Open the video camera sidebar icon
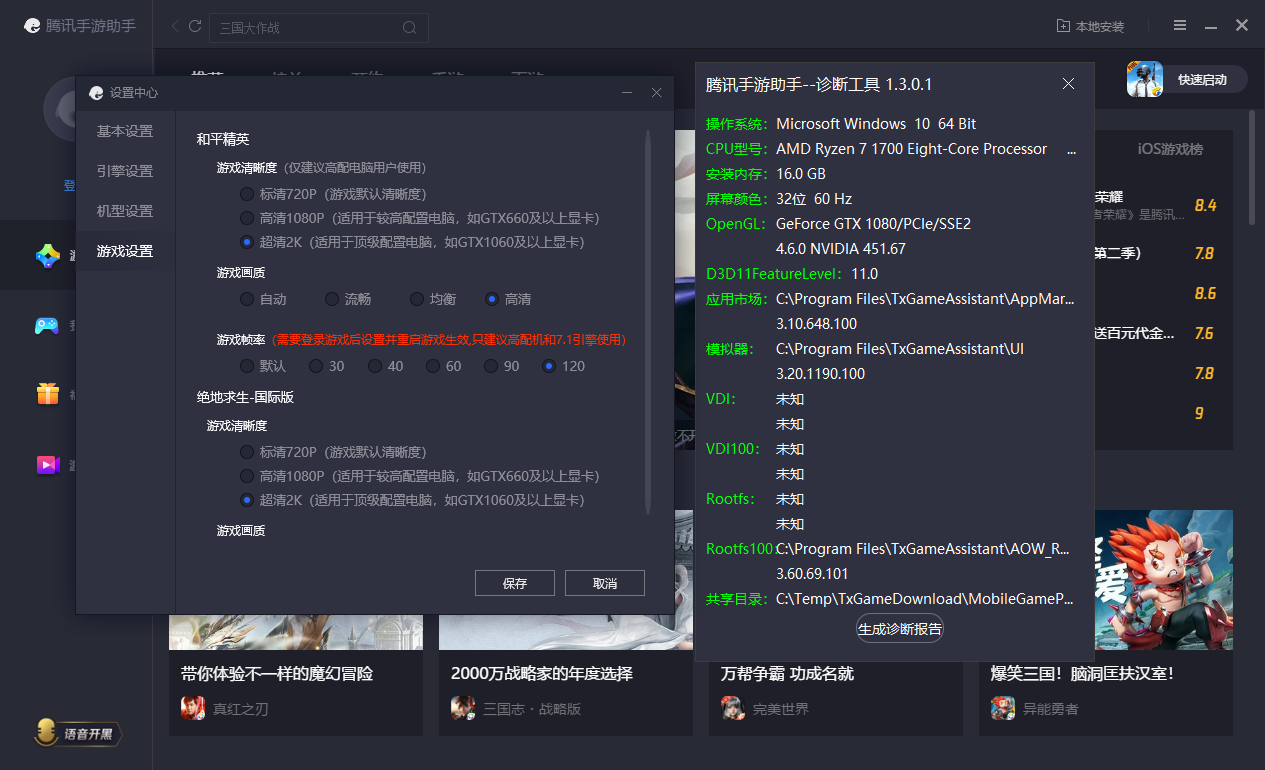The height and width of the screenshot is (770, 1265). tap(48, 464)
